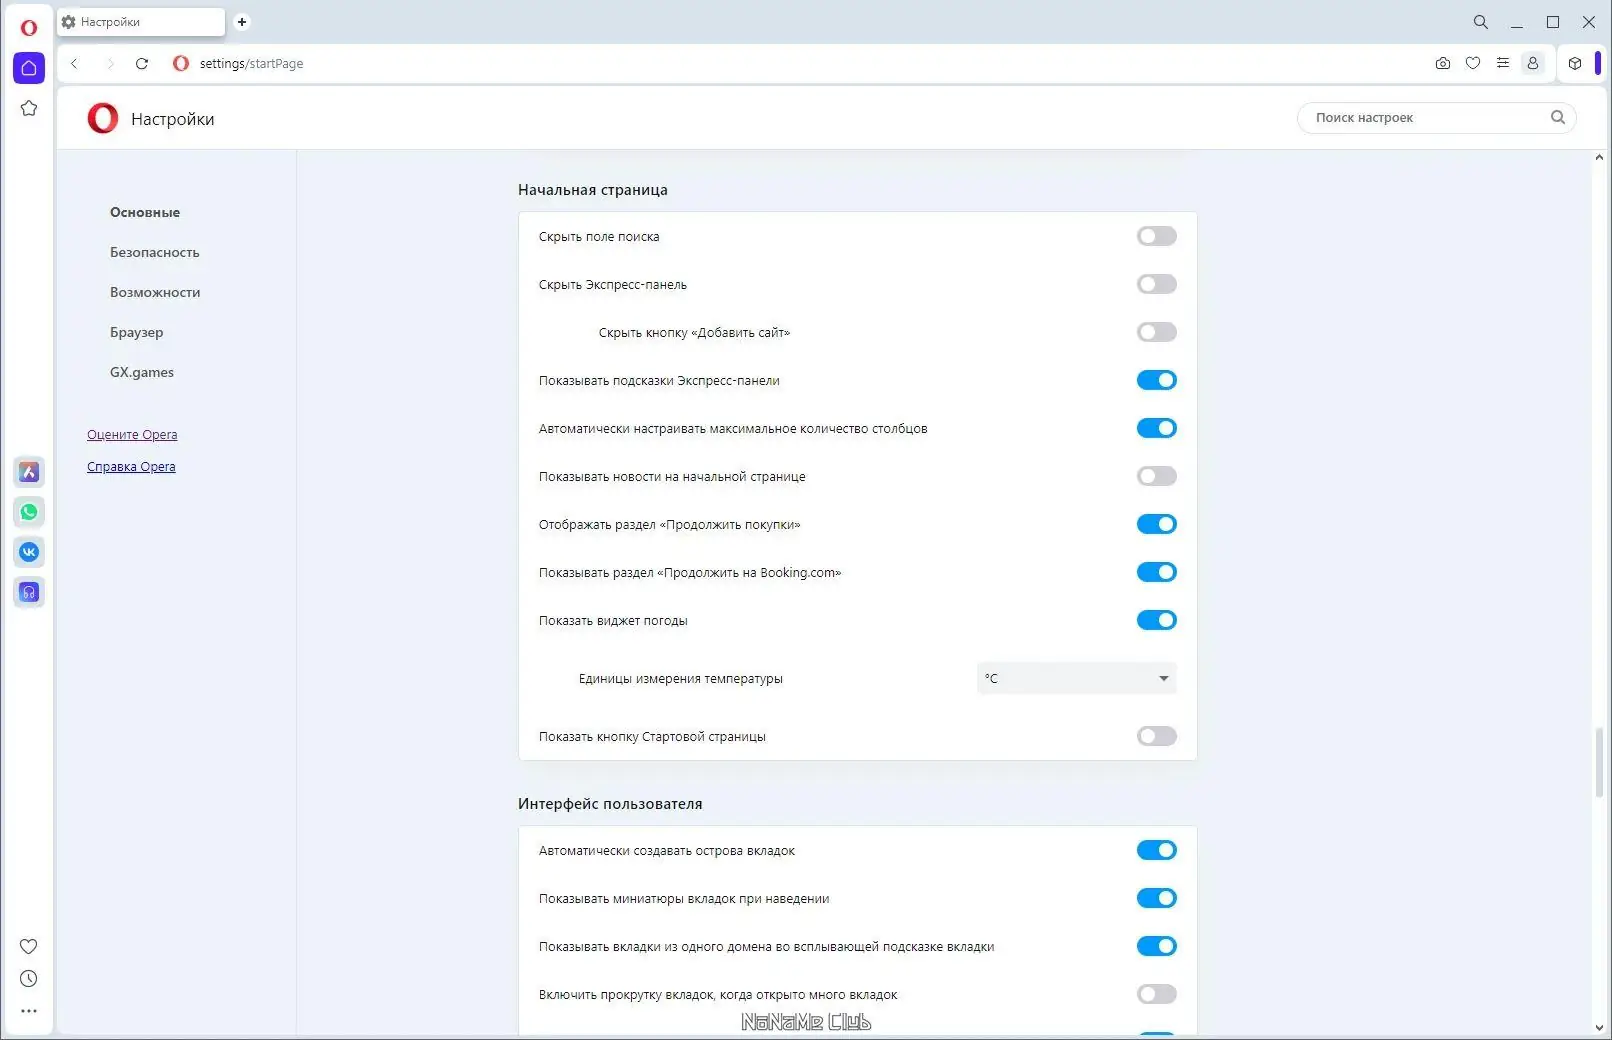Enable "Показывать новости на начальной странице"
Screen dimensions: 1612x1040
point(1156,476)
